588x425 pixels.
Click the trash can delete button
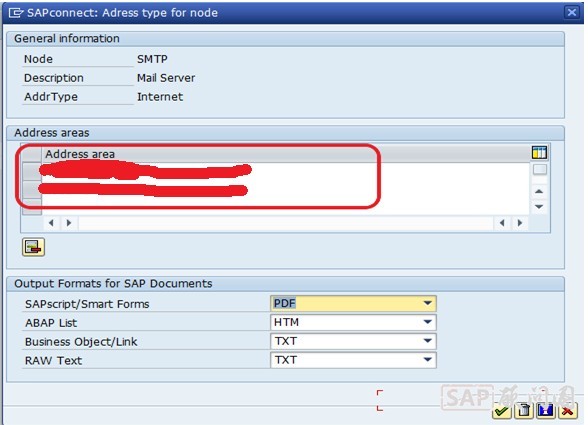tap(524, 411)
